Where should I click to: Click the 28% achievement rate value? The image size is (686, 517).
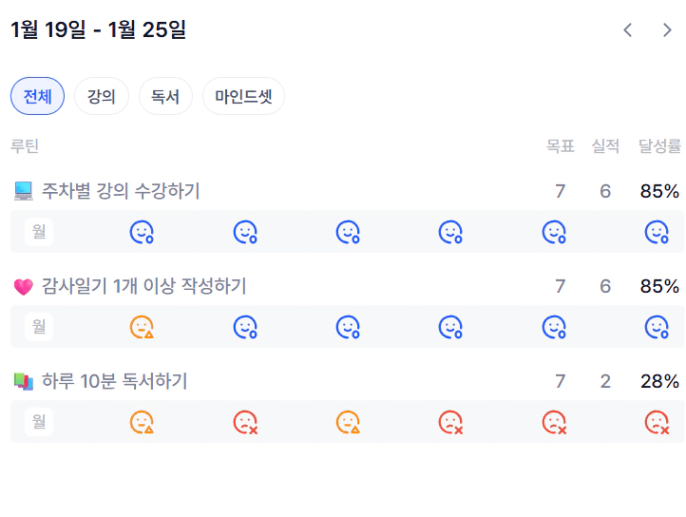[659, 381]
